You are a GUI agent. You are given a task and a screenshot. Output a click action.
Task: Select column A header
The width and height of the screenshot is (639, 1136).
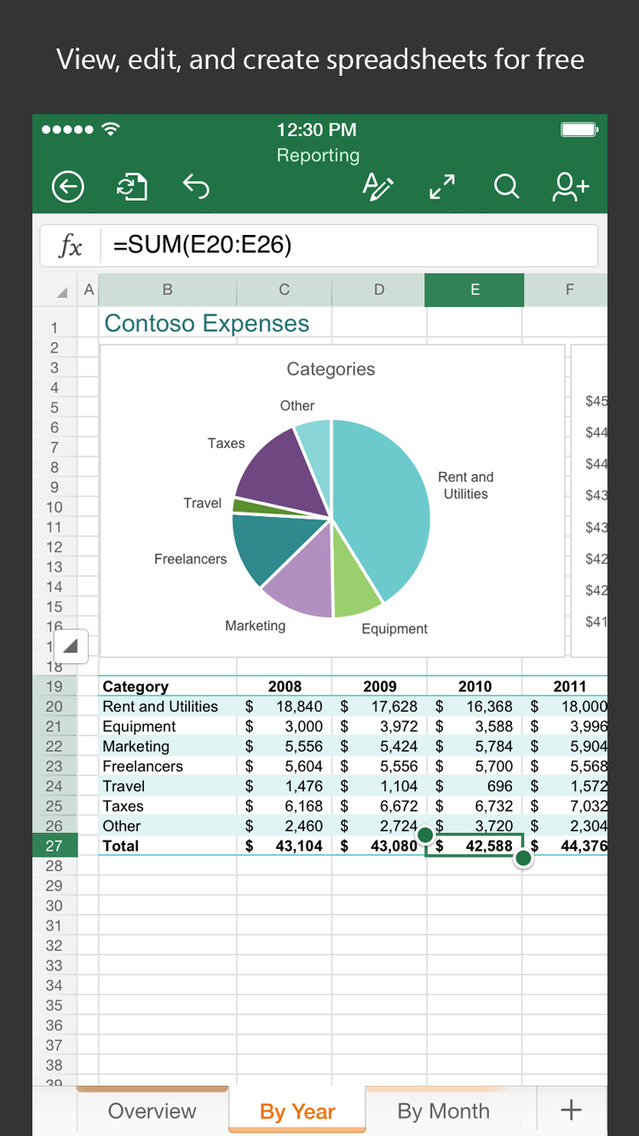[88, 290]
